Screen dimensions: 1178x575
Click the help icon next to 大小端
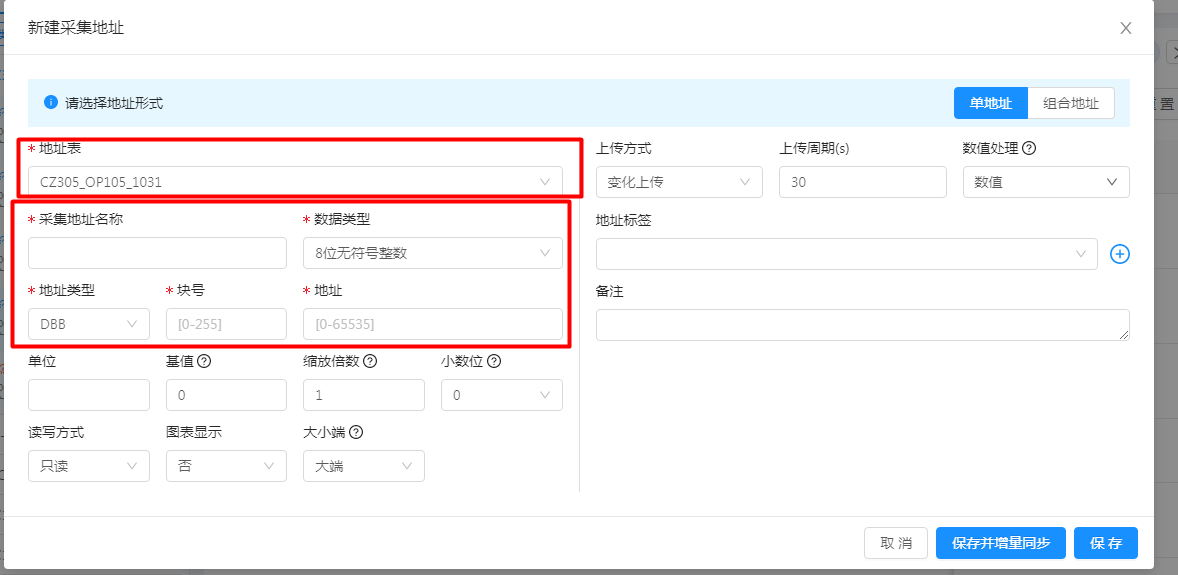point(355,433)
